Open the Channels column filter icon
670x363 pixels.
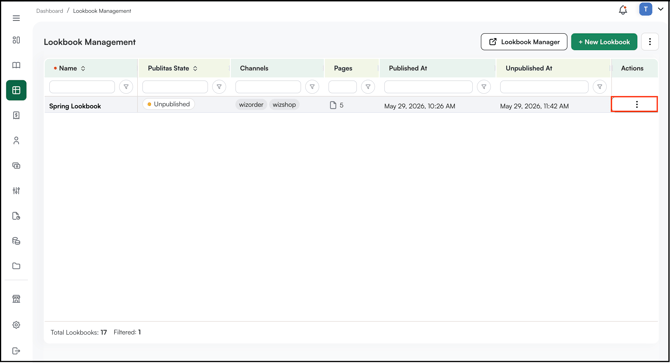312,87
